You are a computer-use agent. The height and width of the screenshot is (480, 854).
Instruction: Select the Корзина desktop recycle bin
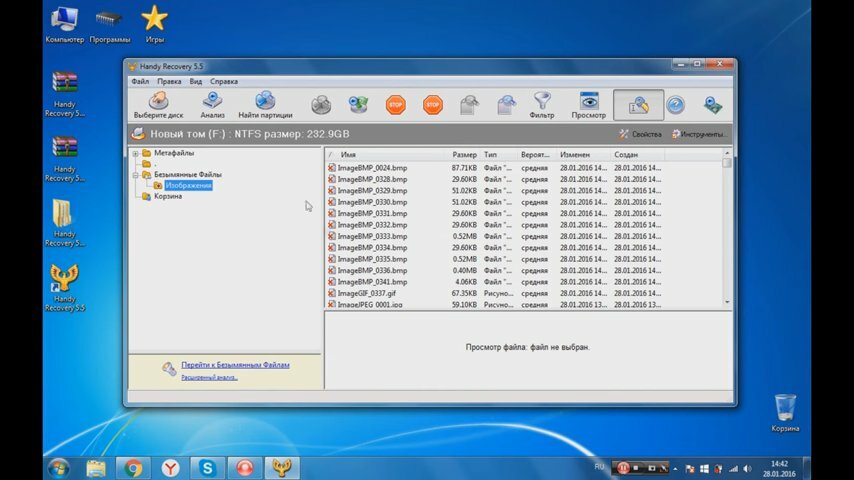click(785, 414)
